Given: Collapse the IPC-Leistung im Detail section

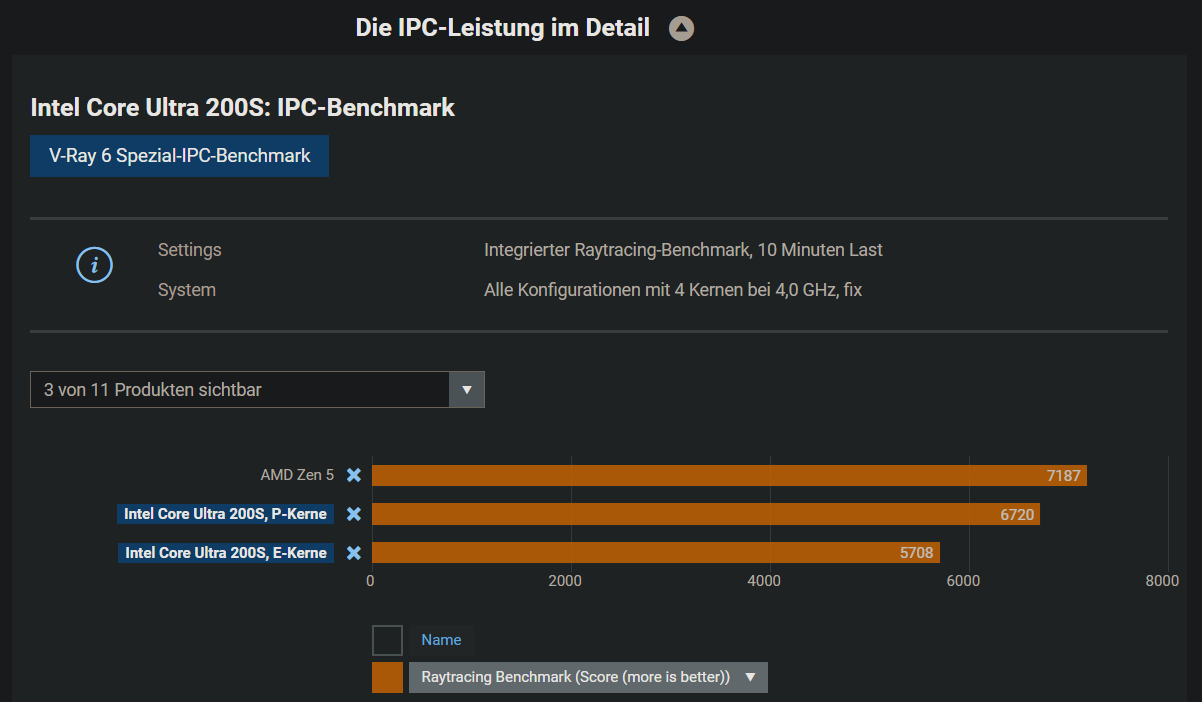Looking at the screenshot, I should 681,29.
